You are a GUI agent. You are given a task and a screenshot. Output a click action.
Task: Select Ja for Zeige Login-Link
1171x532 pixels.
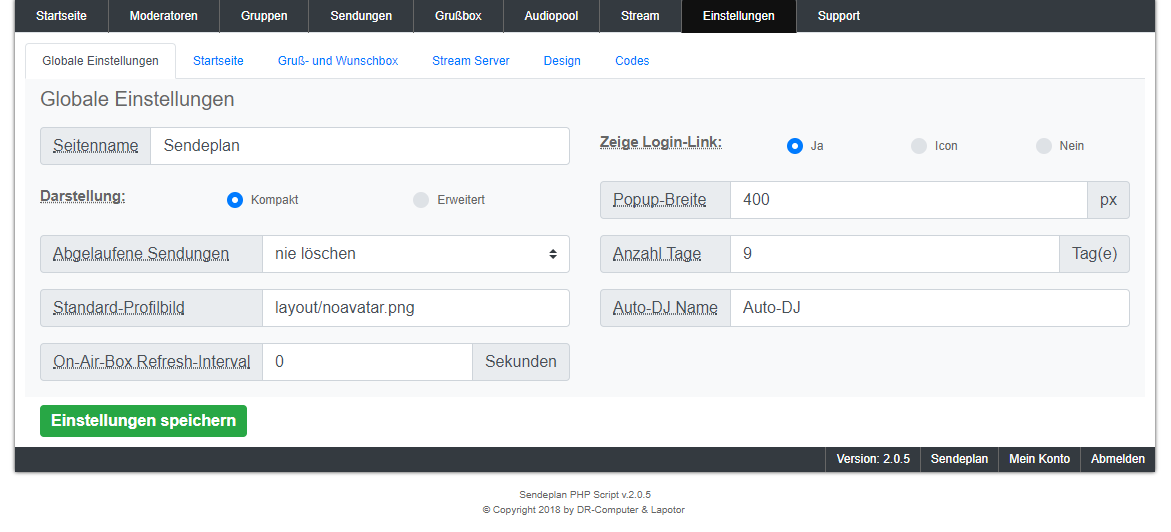tap(795, 146)
